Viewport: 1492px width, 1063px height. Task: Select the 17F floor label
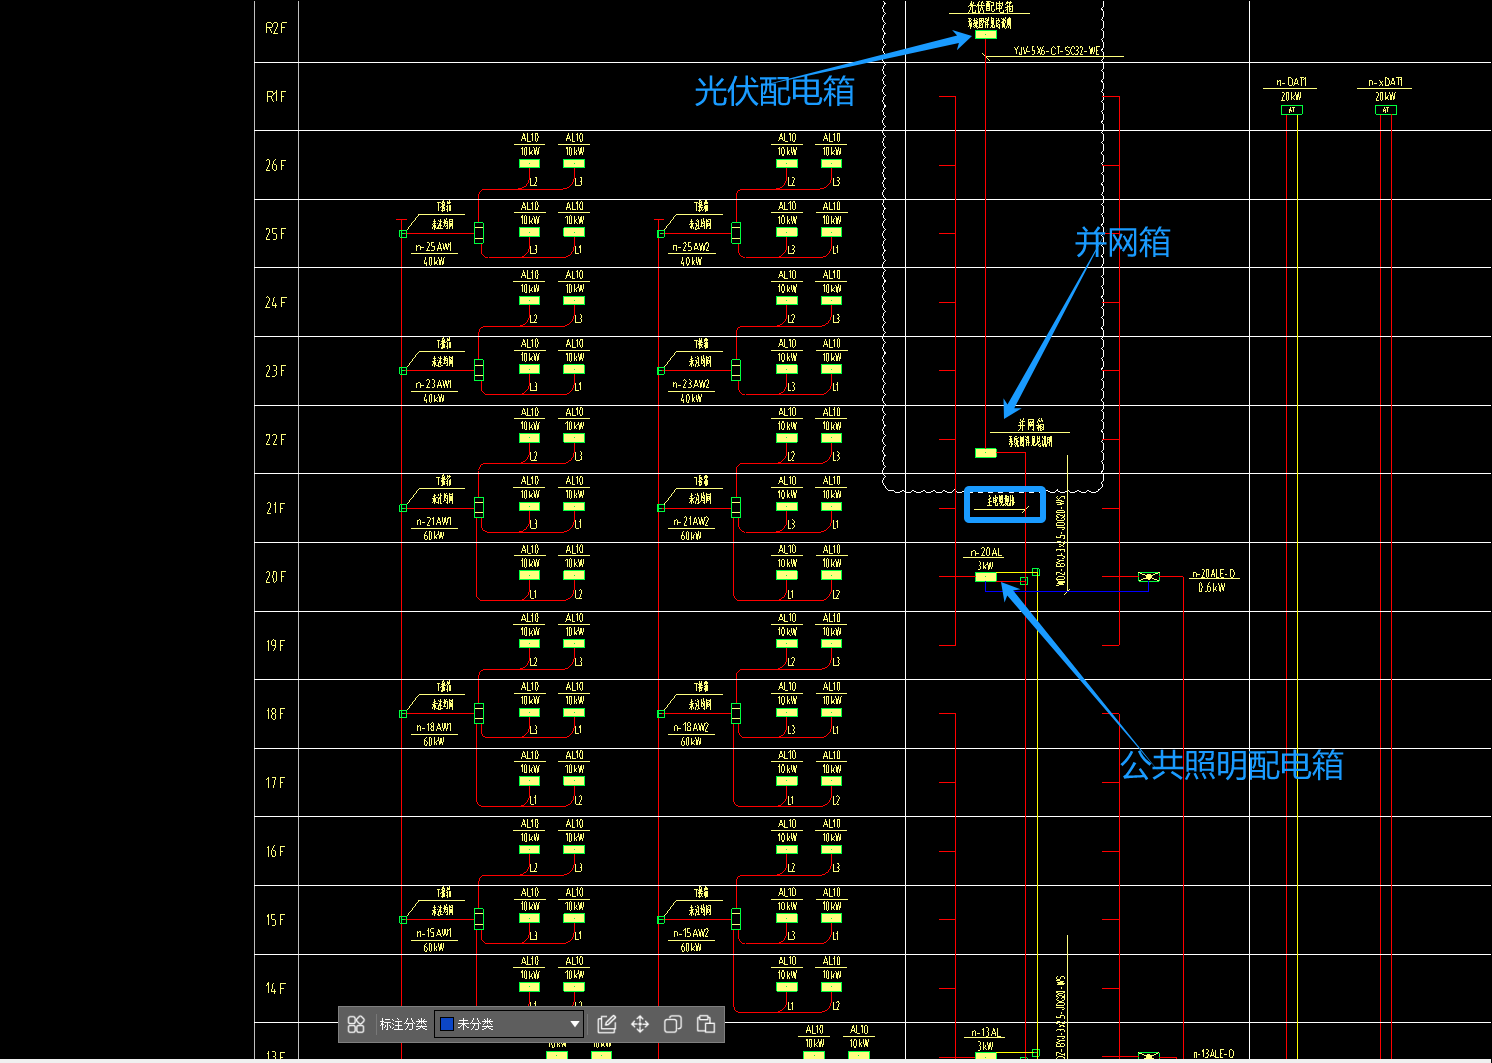276,783
